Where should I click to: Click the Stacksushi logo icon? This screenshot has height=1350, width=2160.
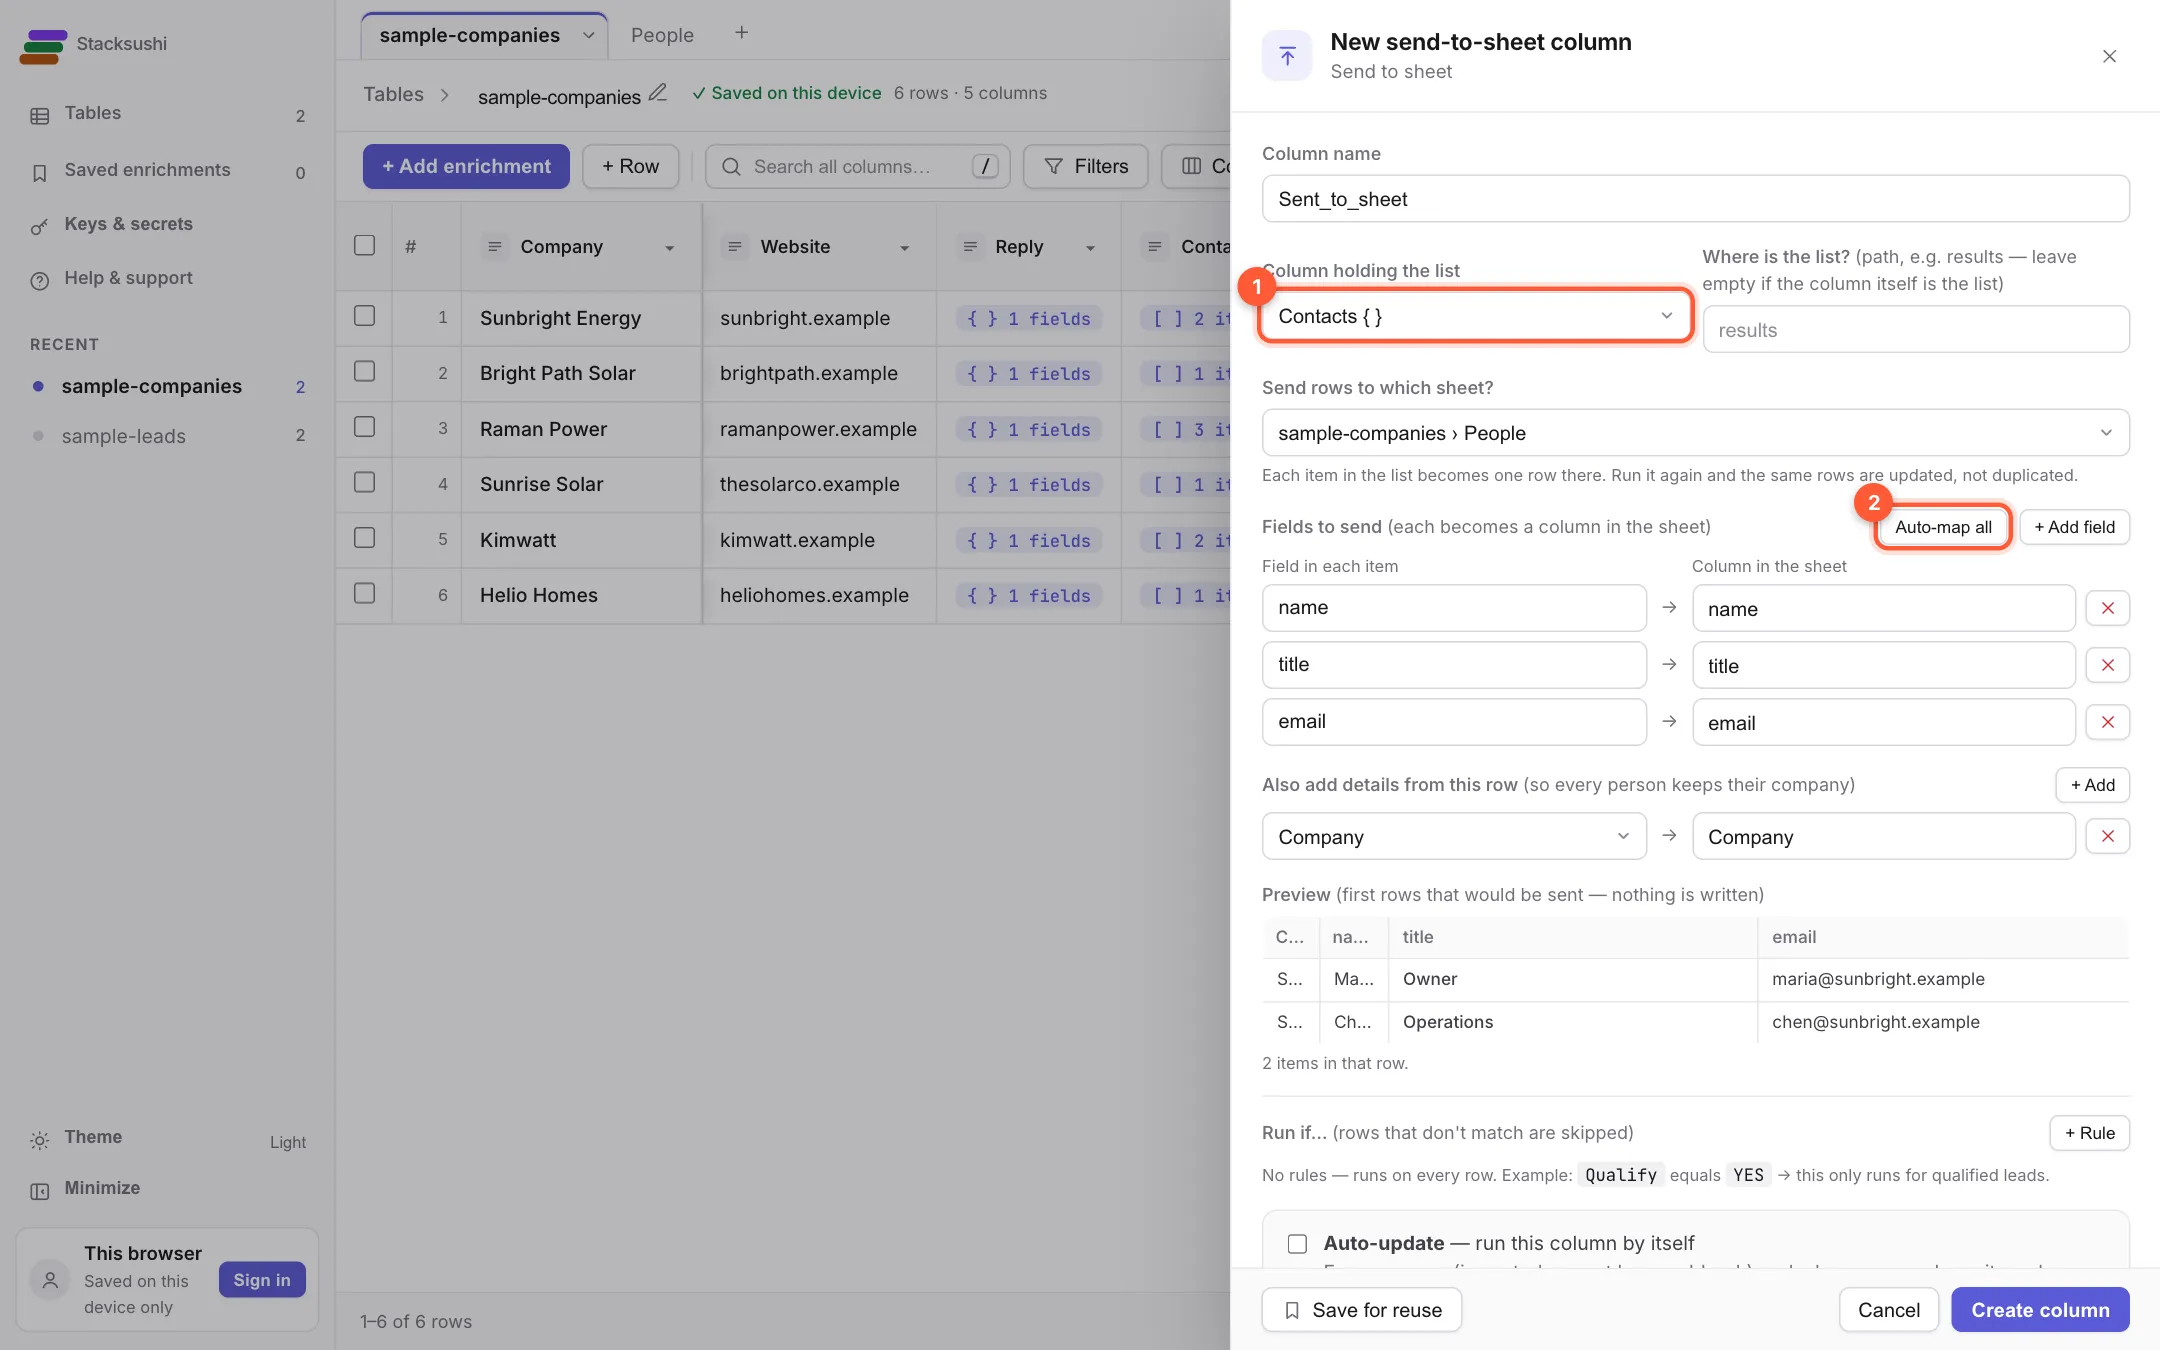(x=43, y=45)
